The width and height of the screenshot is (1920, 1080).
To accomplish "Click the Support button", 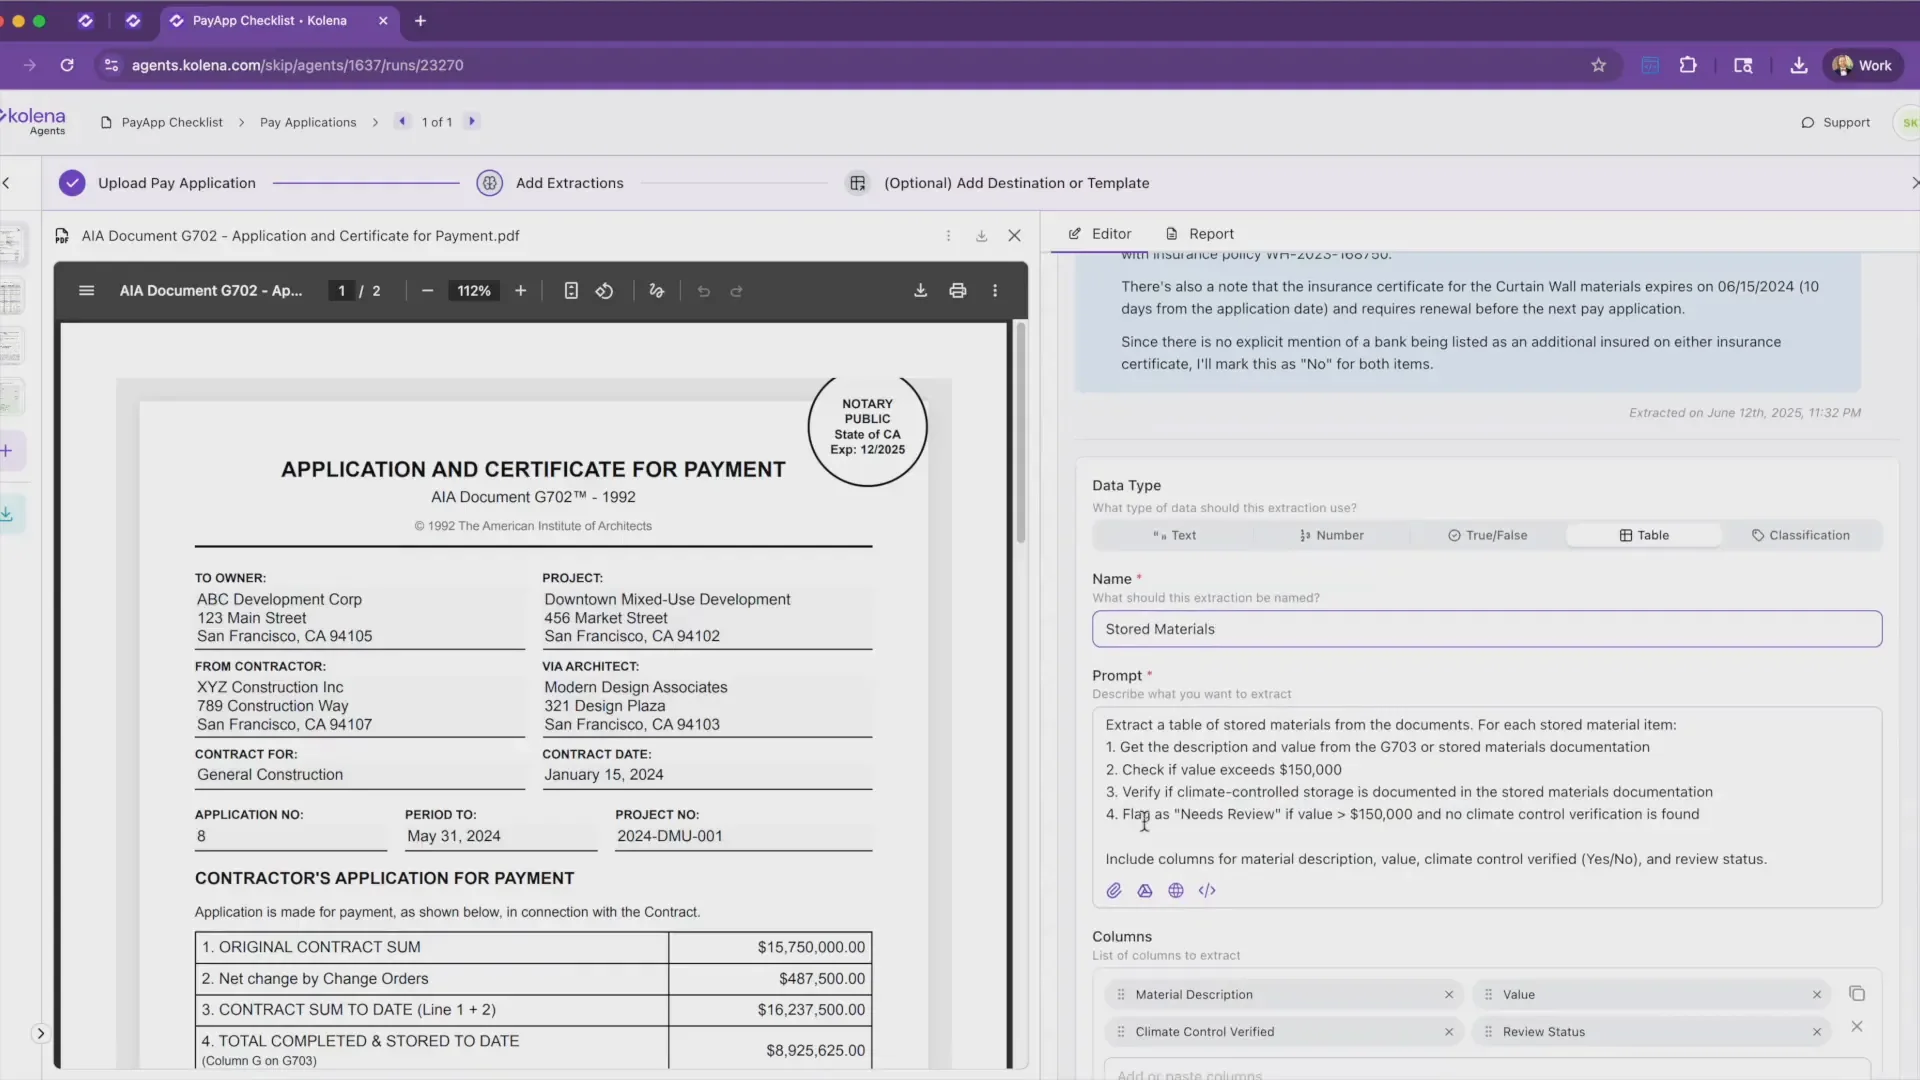I will (x=1837, y=122).
